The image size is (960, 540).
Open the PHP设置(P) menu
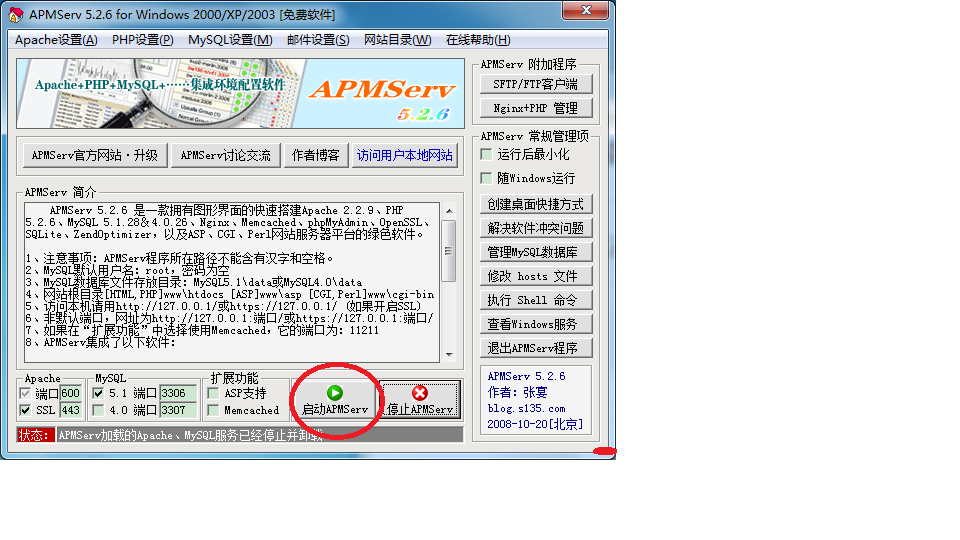[x=143, y=40]
